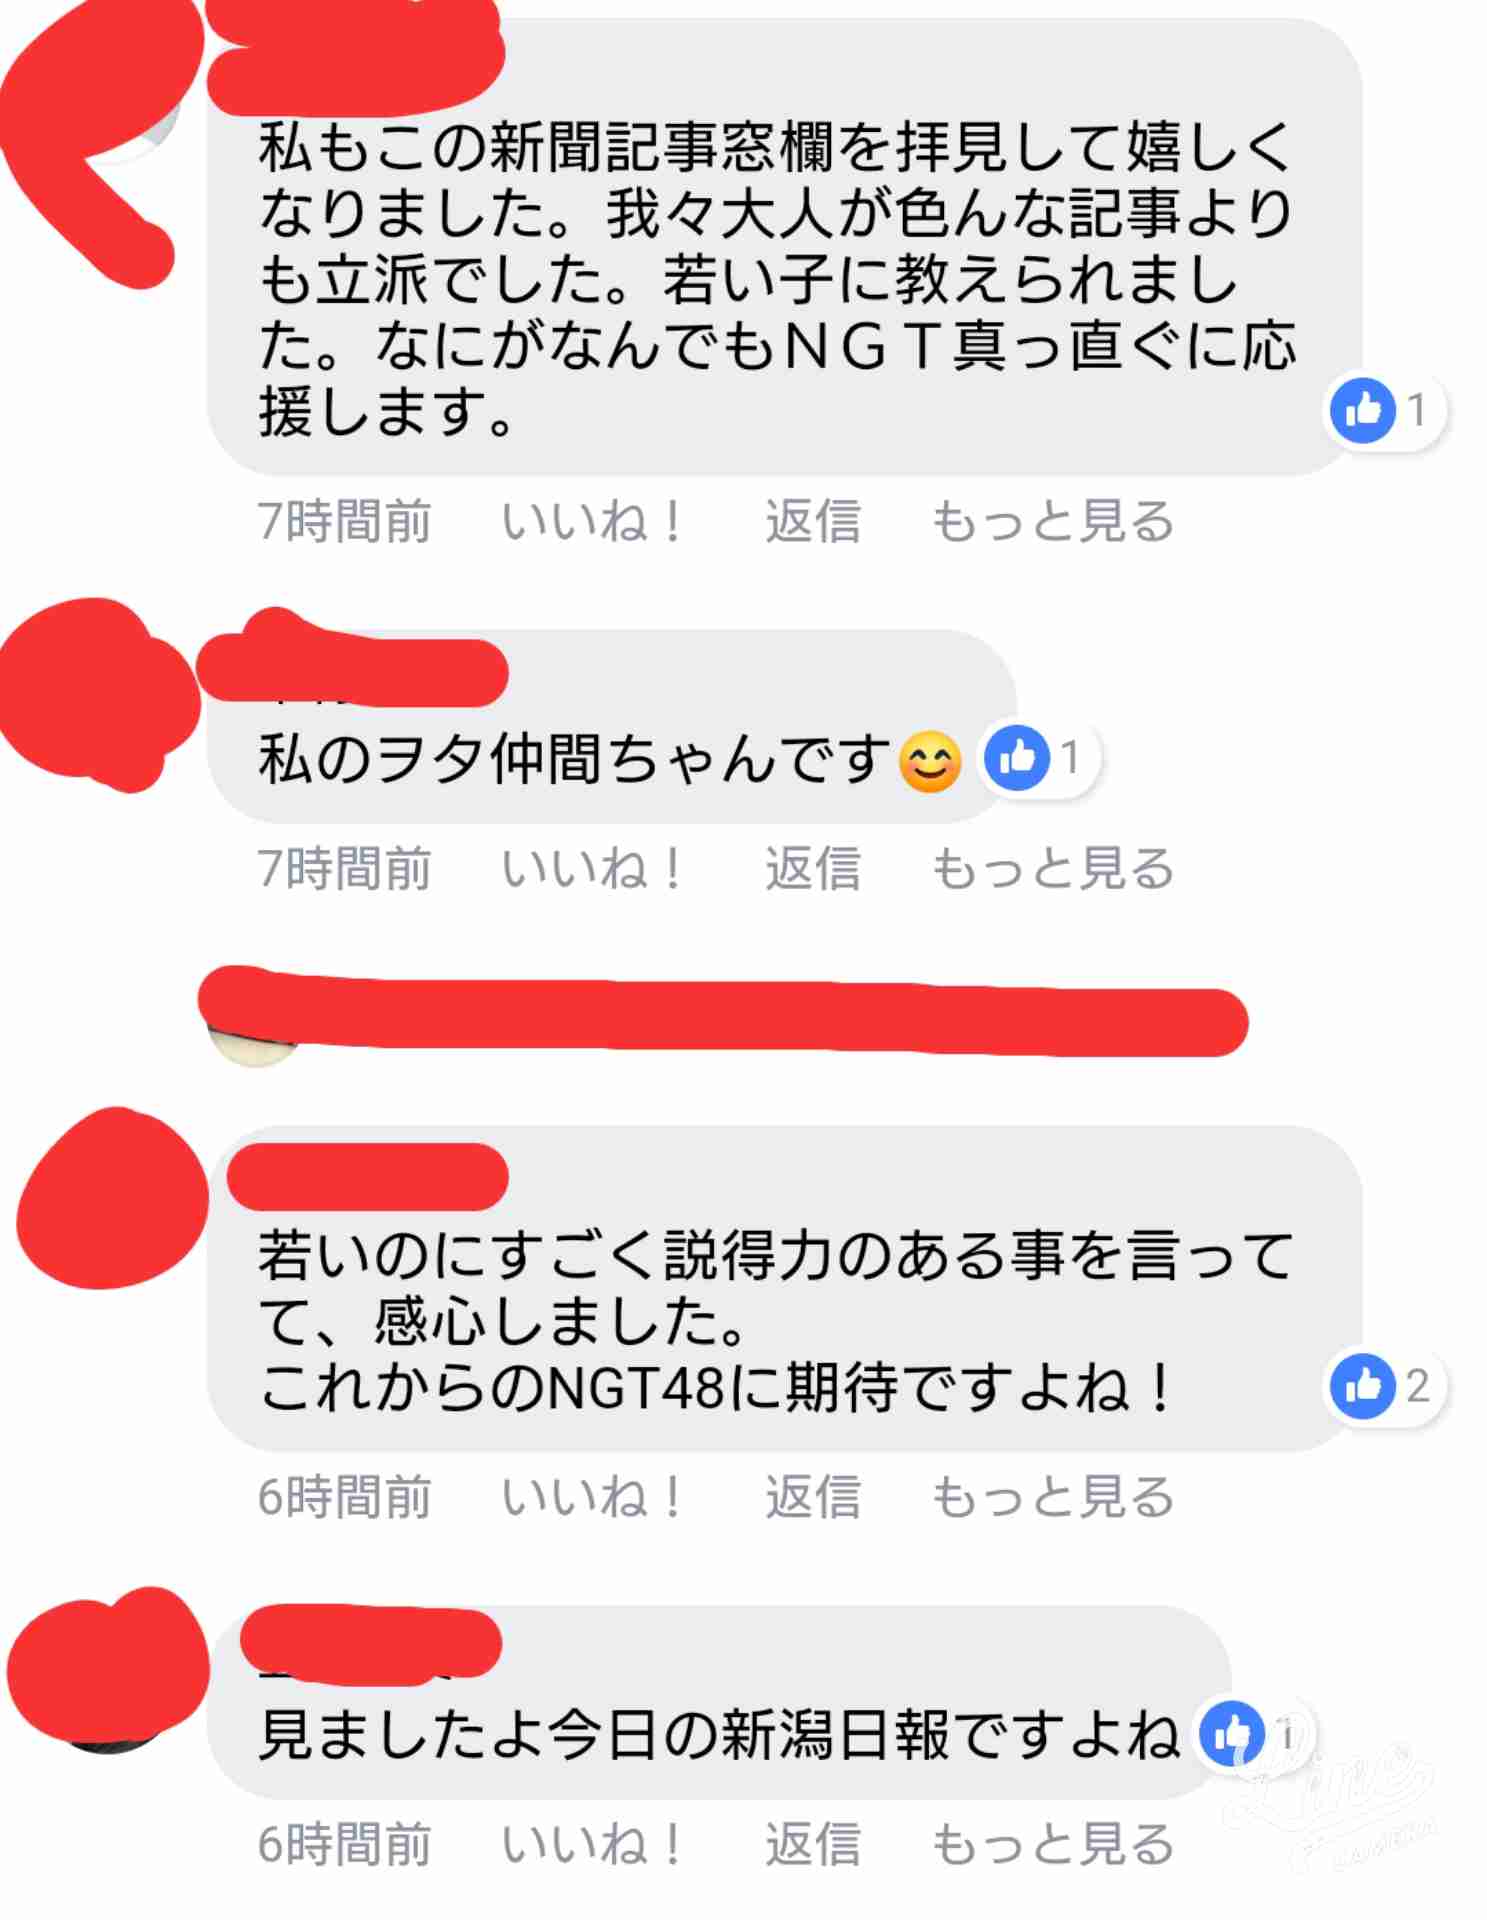
Task: Tap 返信 under the 新潟日報 comment
Action: pyautogui.click(x=813, y=1844)
